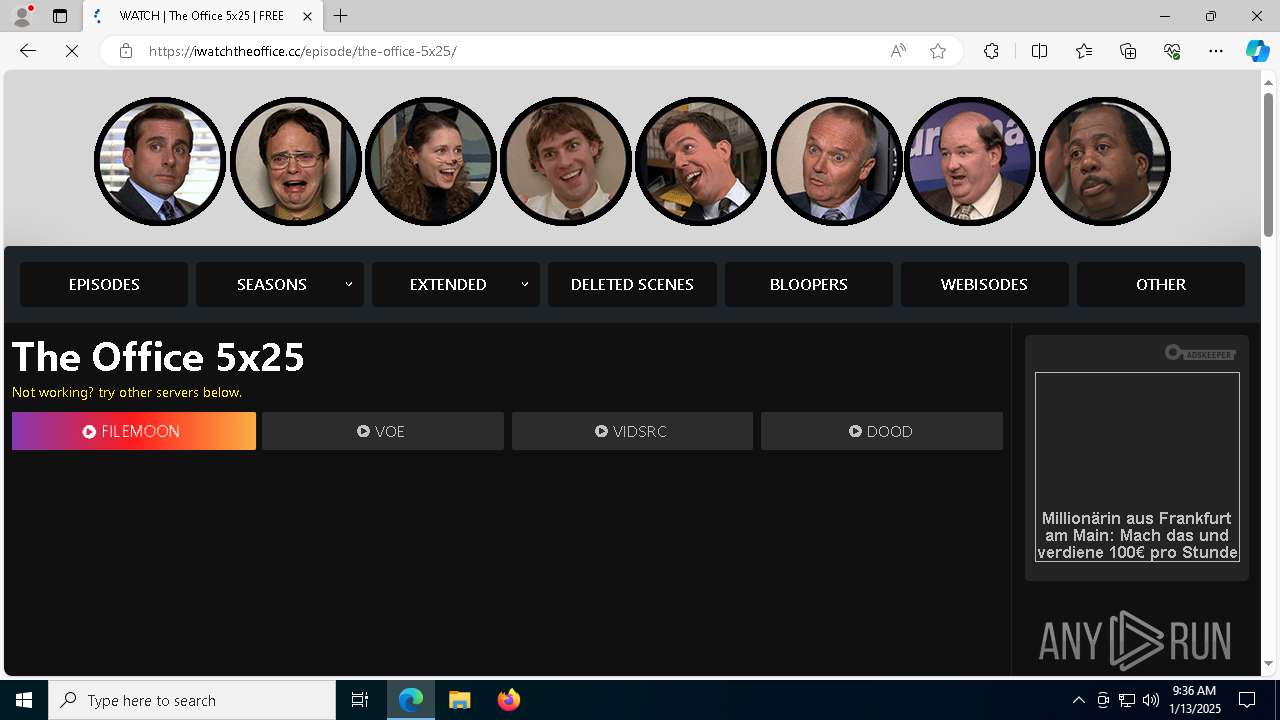The height and width of the screenshot is (720, 1280).
Task: Add this page to favorites
Action: (x=938, y=51)
